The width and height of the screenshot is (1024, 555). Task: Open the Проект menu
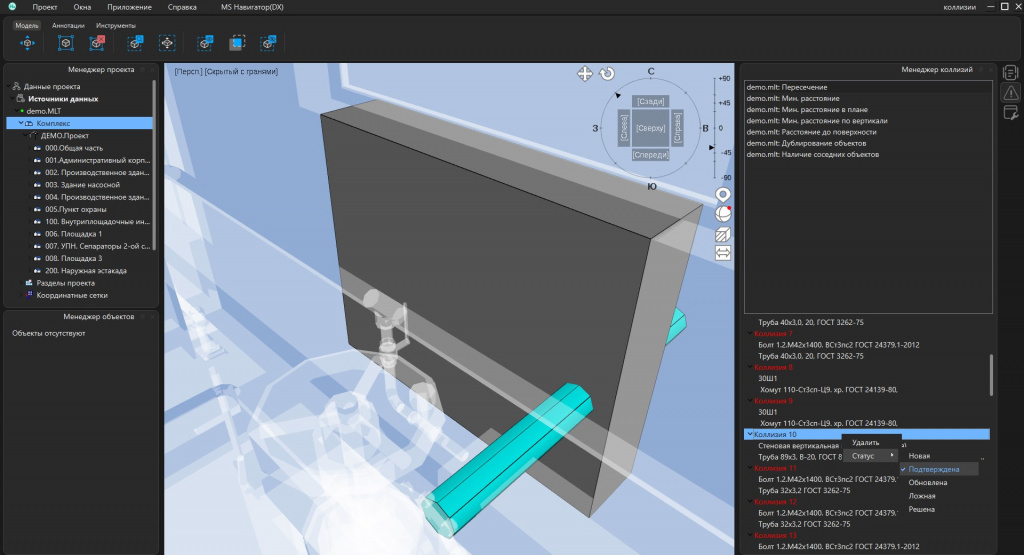pos(45,7)
